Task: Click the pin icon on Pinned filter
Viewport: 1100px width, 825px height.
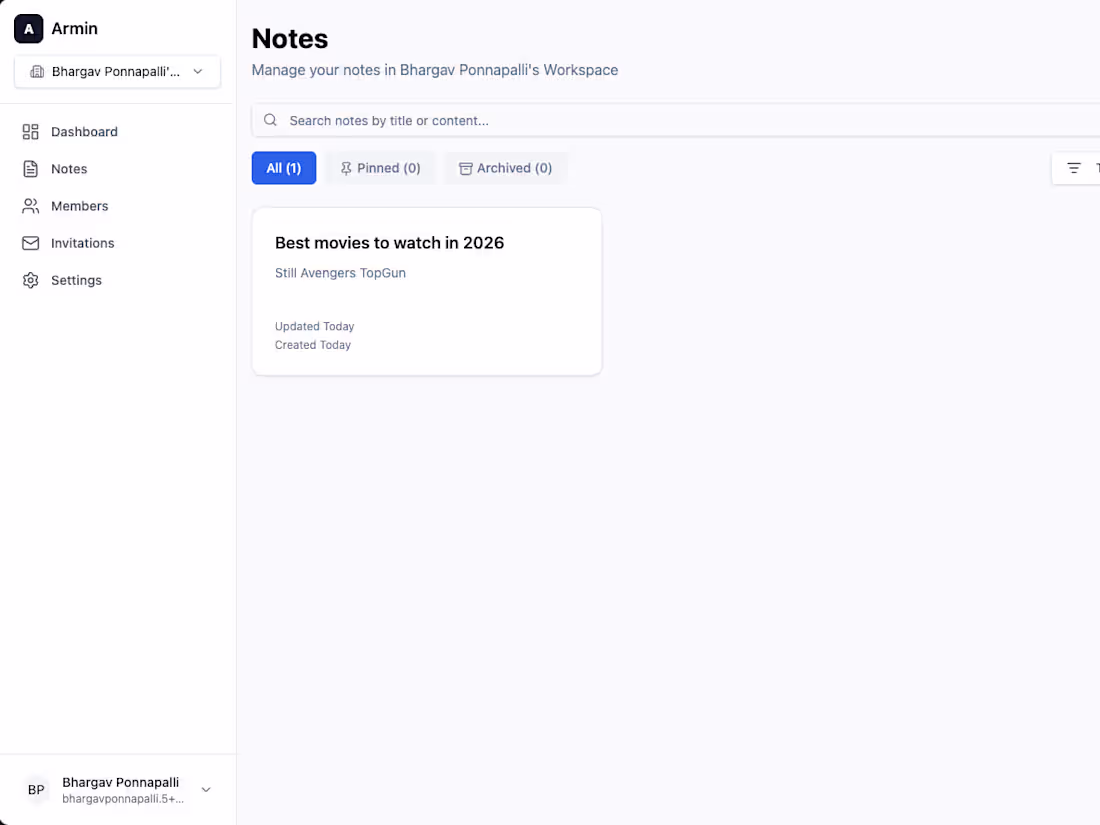Action: tap(347, 168)
